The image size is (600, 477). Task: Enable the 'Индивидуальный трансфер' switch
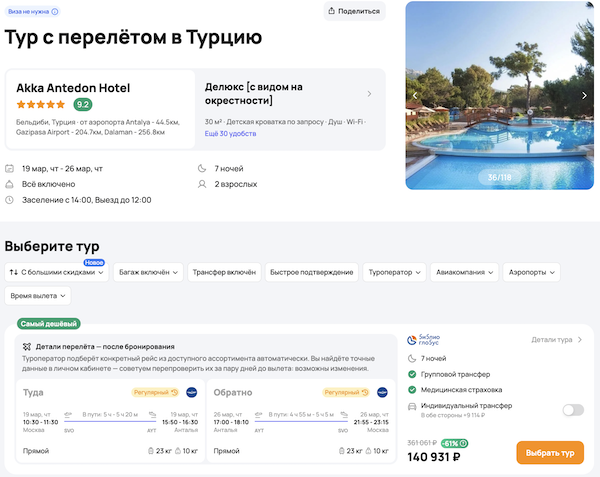[573, 410]
